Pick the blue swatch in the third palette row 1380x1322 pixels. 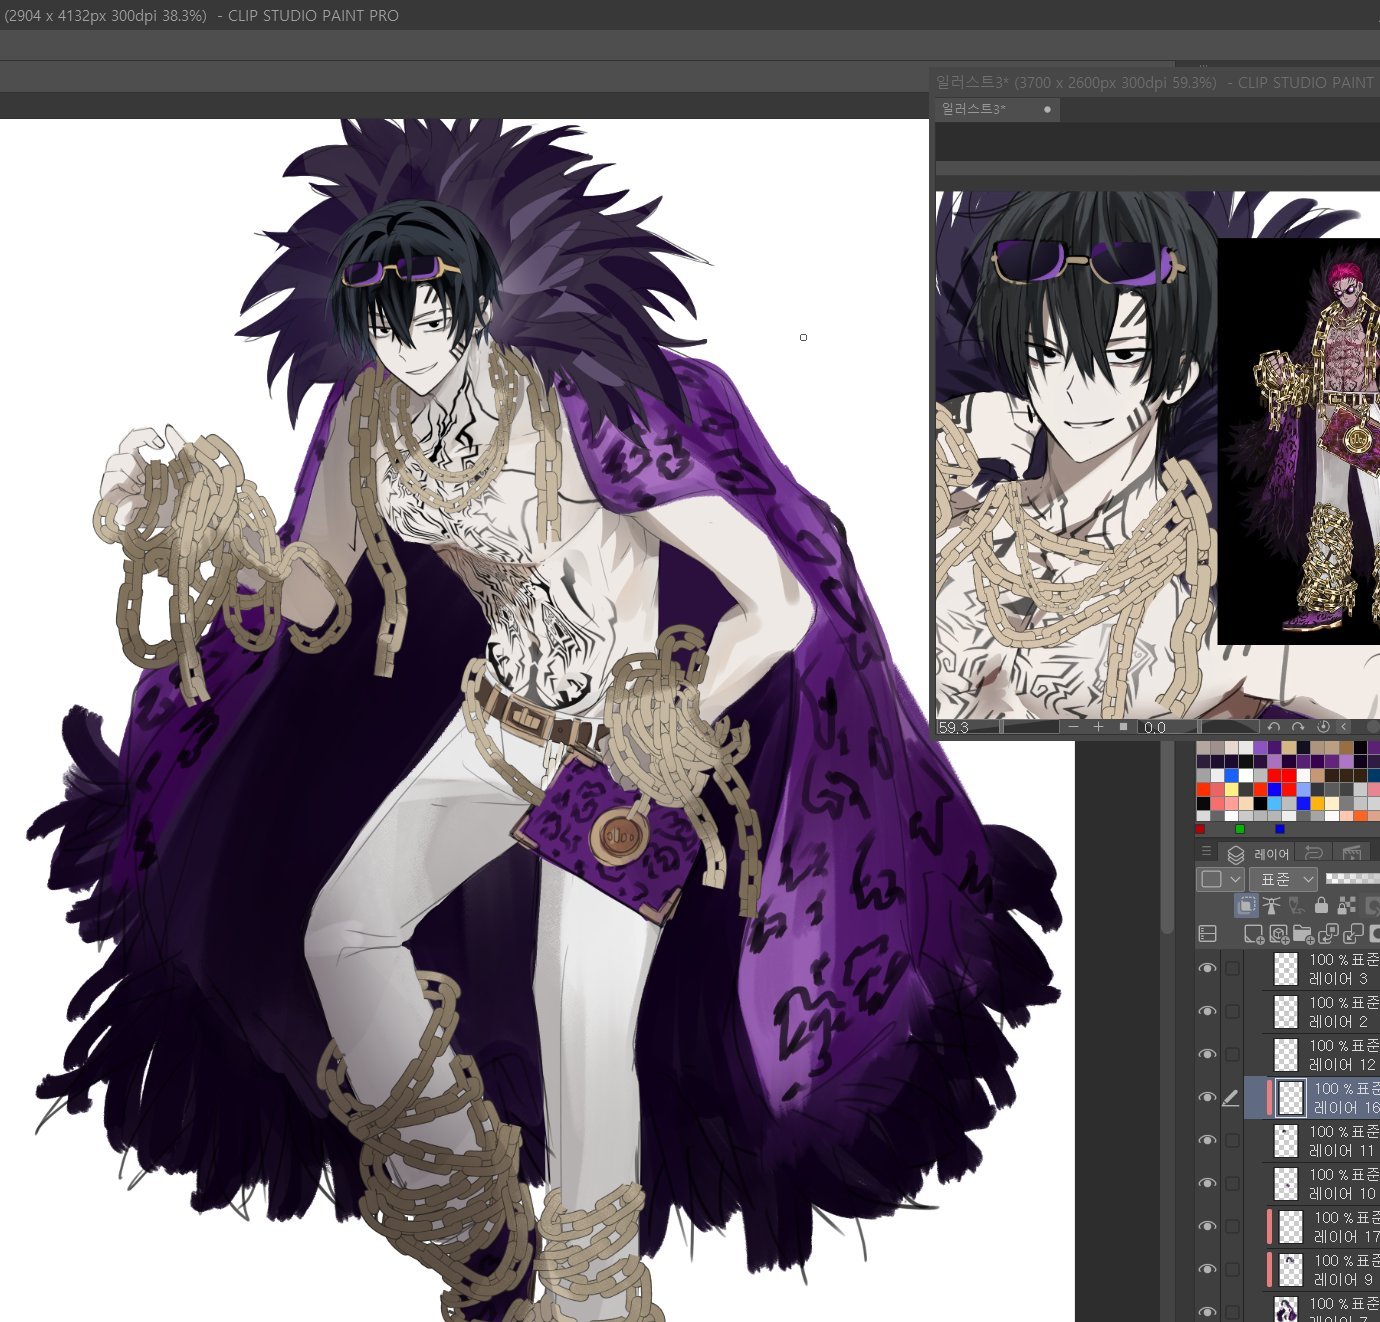(1231, 776)
